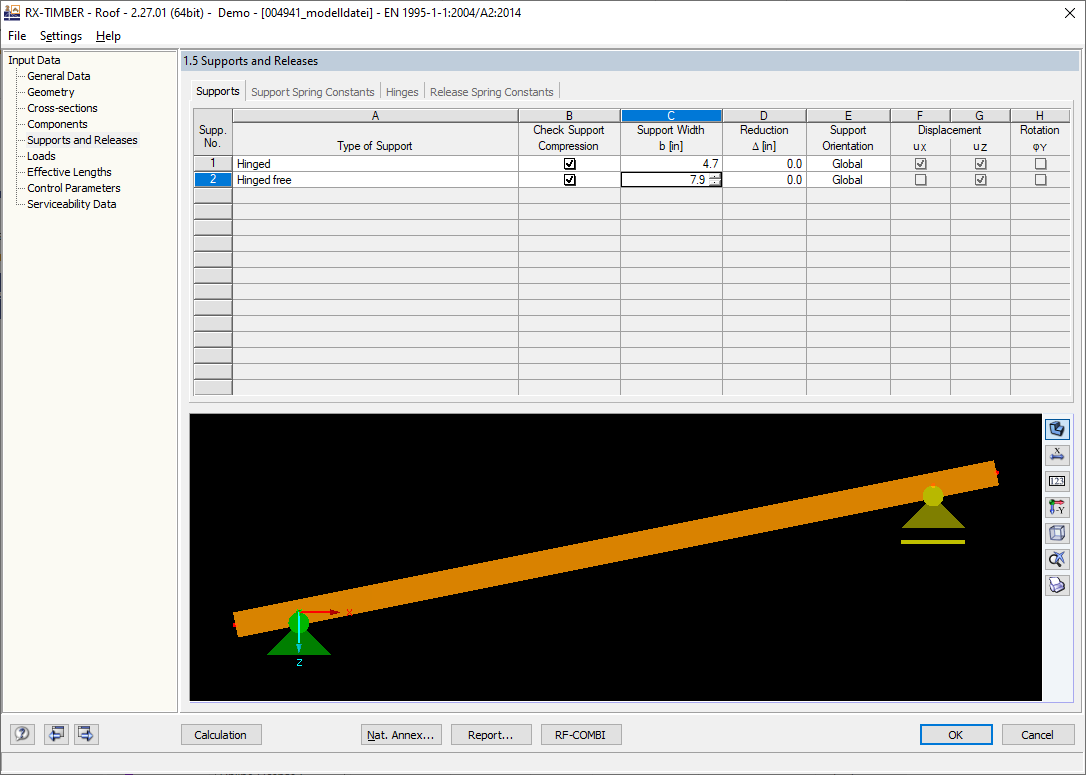Toggle the 123 numbering display icon
1086x775 pixels.
pos(1057,481)
